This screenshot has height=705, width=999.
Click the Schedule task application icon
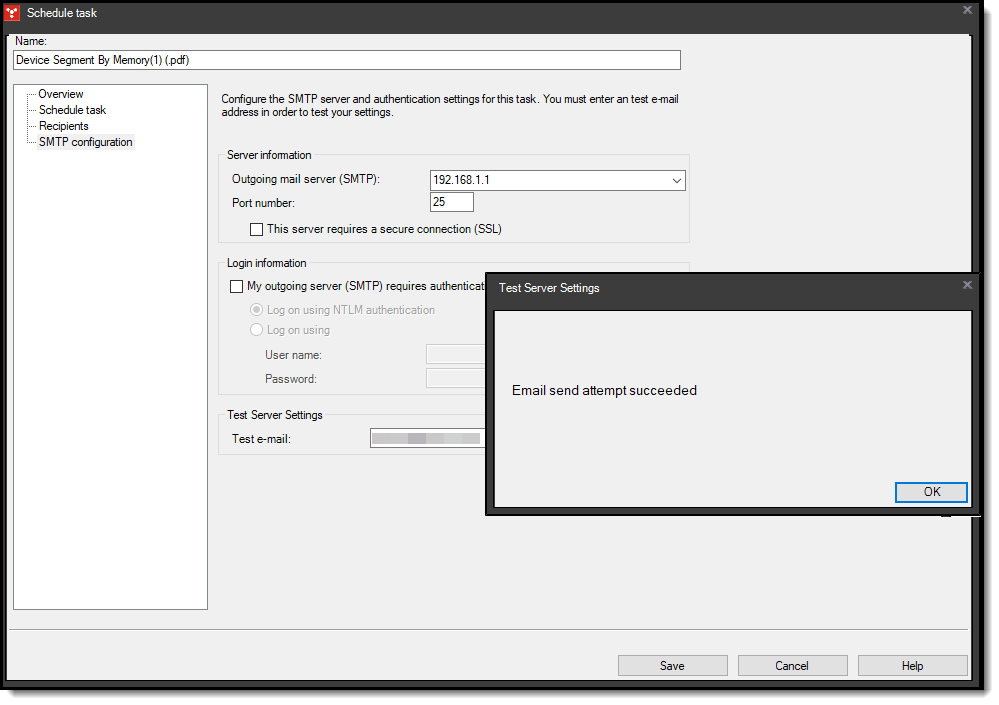[x=12, y=13]
